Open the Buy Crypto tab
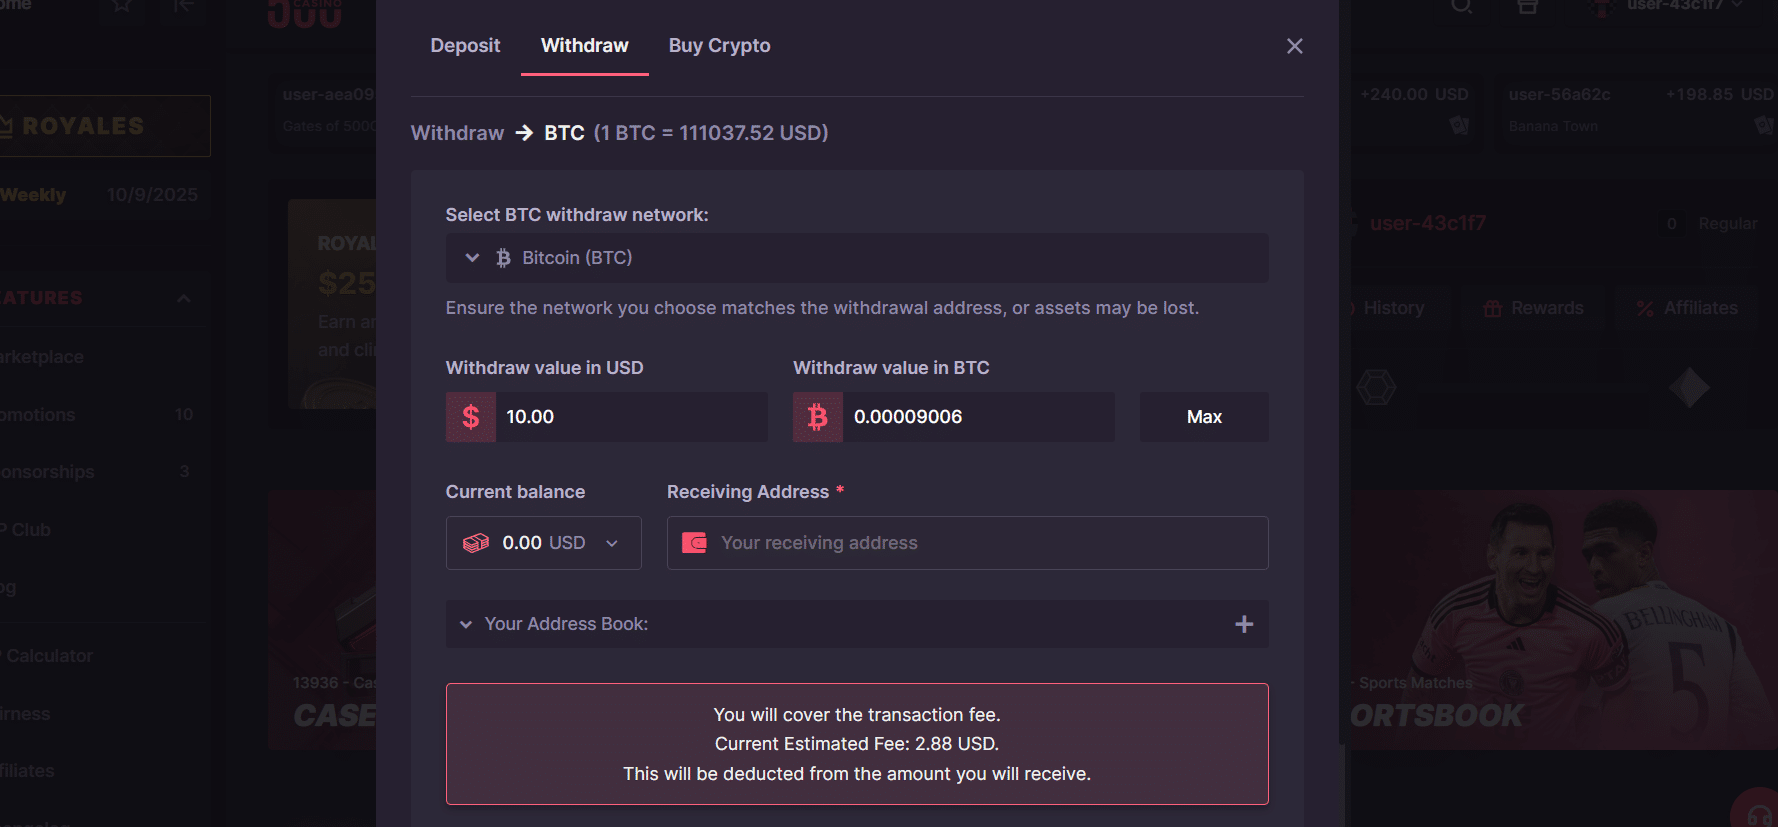Viewport: 1778px width, 827px height. coord(719,46)
